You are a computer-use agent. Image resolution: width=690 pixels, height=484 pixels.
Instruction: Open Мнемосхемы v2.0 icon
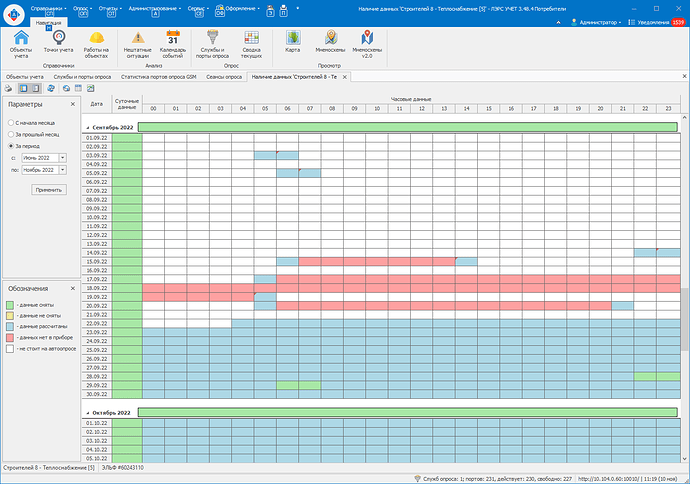[x=367, y=38]
